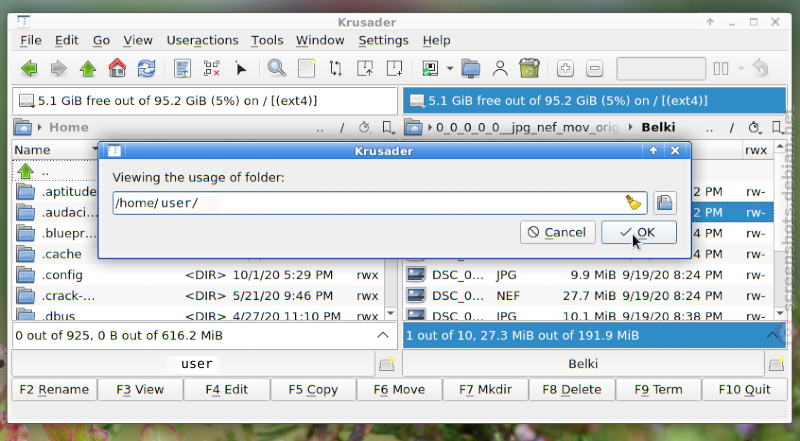The height and width of the screenshot is (441, 800).
Task: Click the unselect-all toolbar icon with red x
Action: (211, 68)
